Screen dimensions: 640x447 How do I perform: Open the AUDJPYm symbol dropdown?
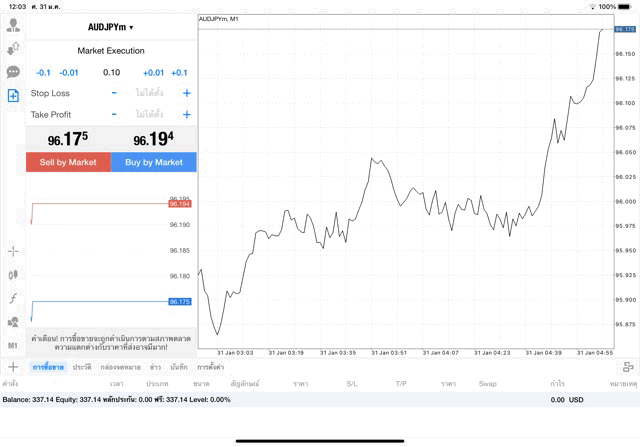pos(111,27)
